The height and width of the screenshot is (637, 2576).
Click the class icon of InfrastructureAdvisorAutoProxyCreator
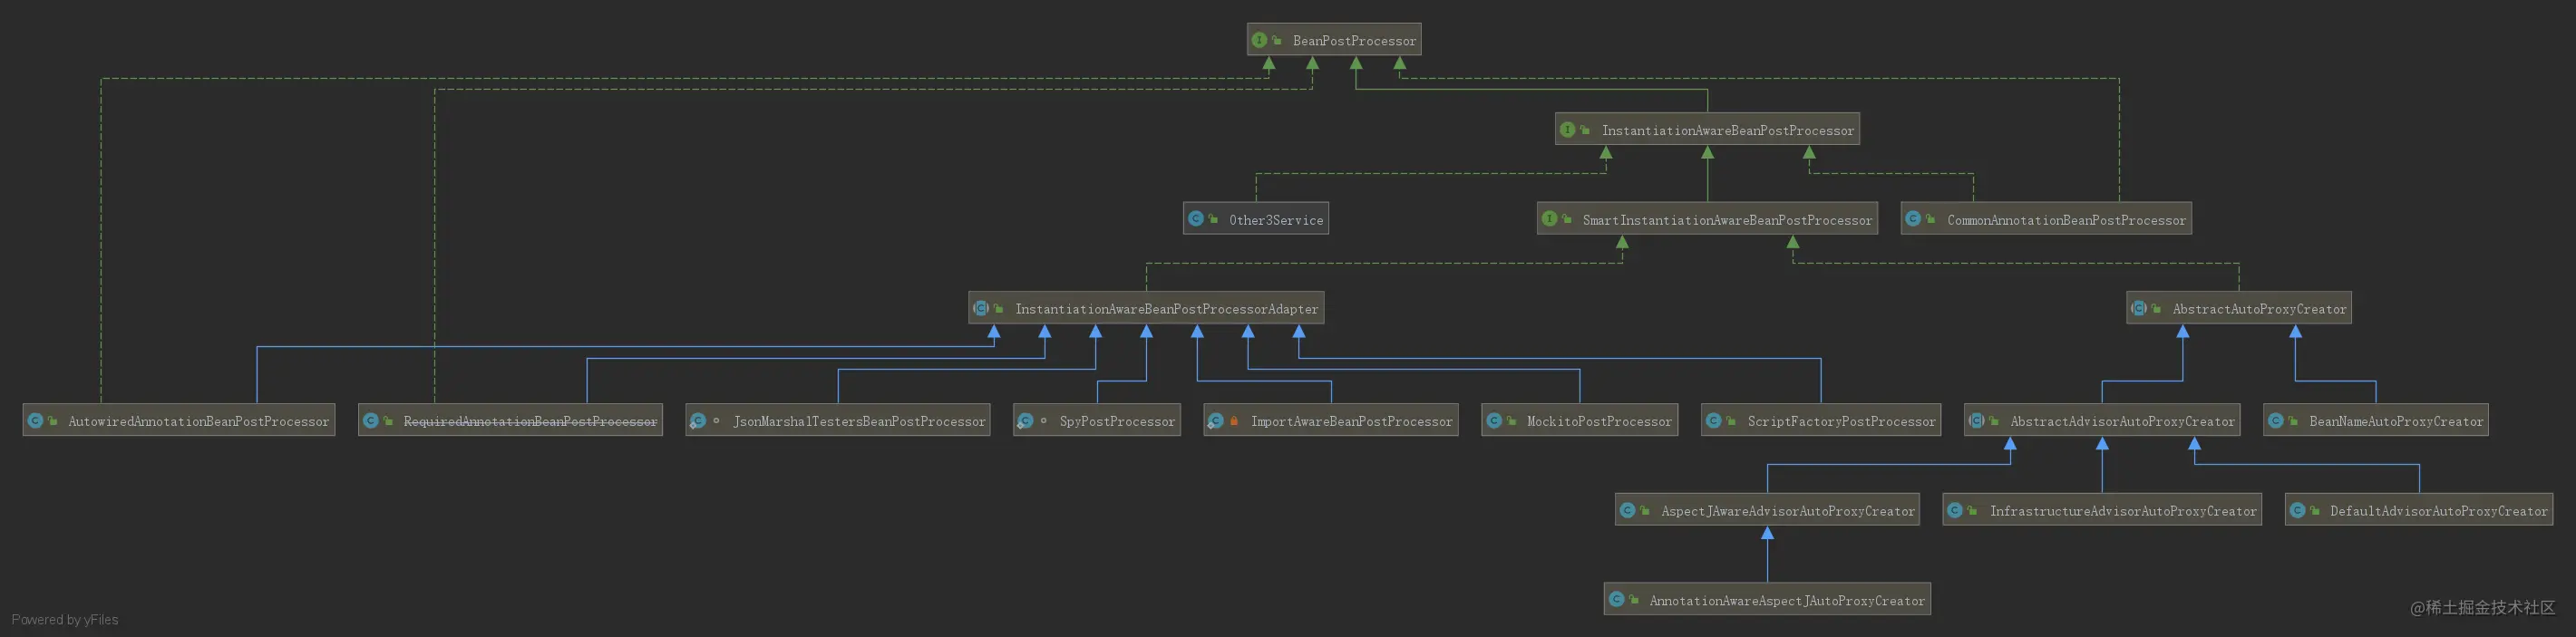1955,510
